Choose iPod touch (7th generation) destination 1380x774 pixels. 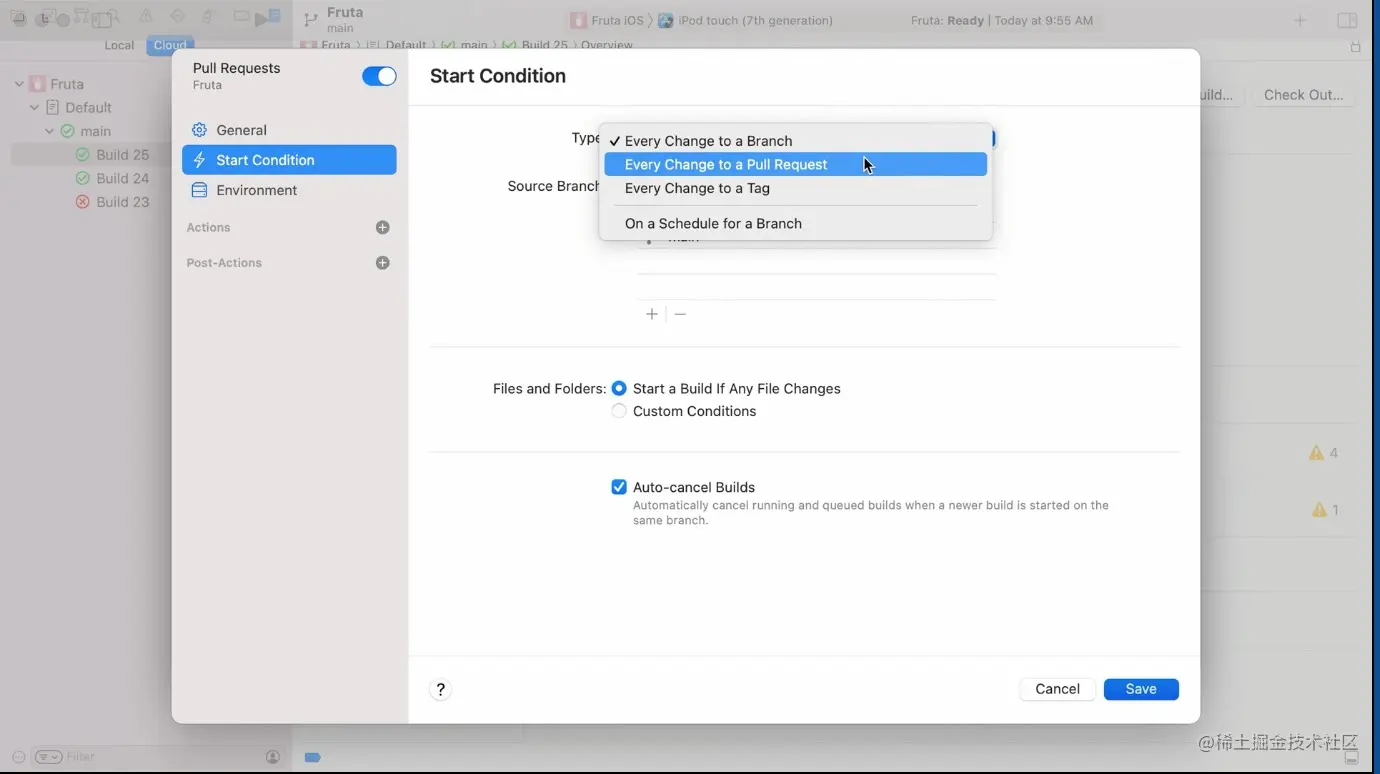tap(745, 20)
